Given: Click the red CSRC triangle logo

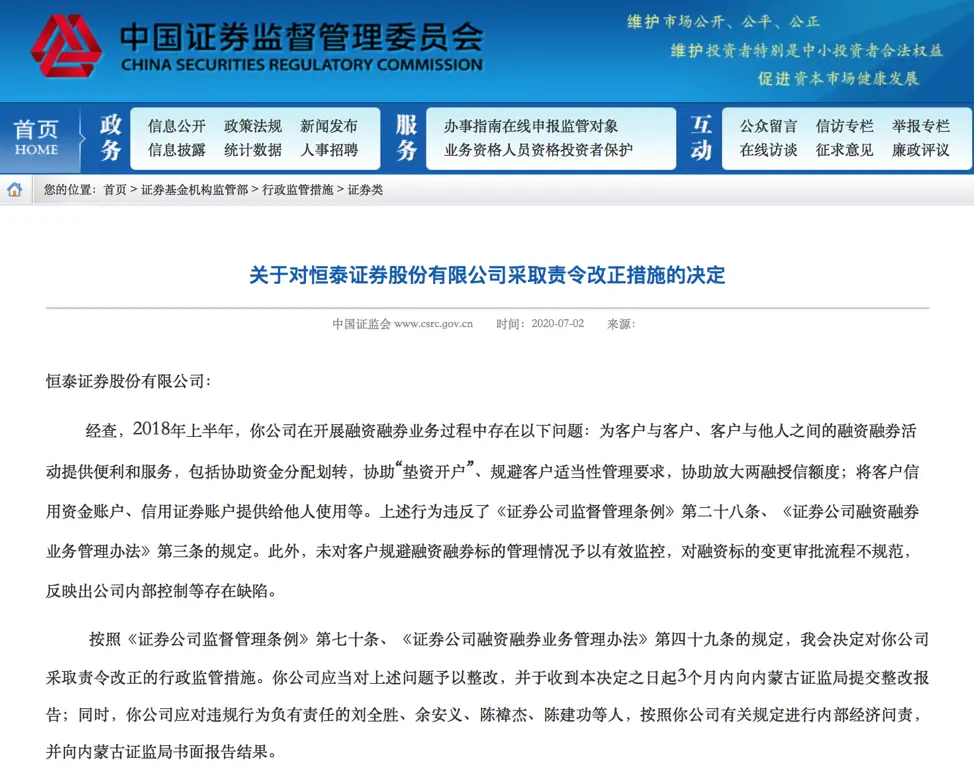Looking at the screenshot, I should pyautogui.click(x=66, y=46).
